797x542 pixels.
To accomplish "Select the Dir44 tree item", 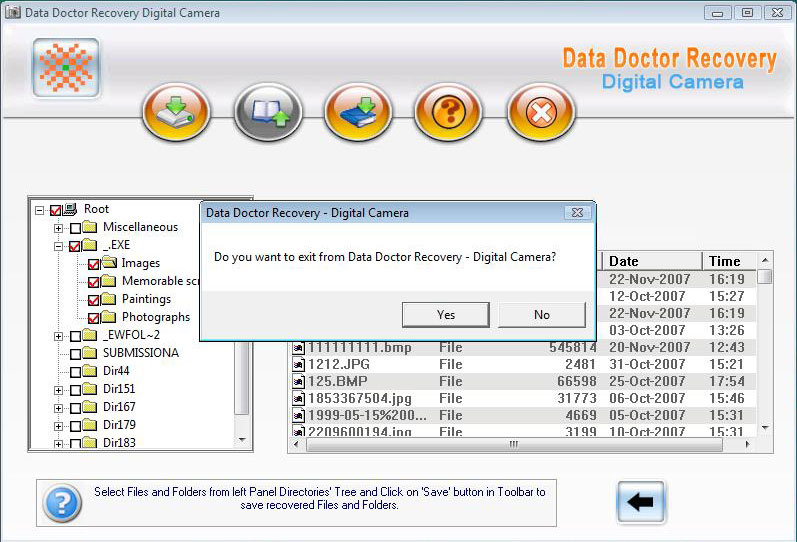I will pyautogui.click(x=116, y=371).
